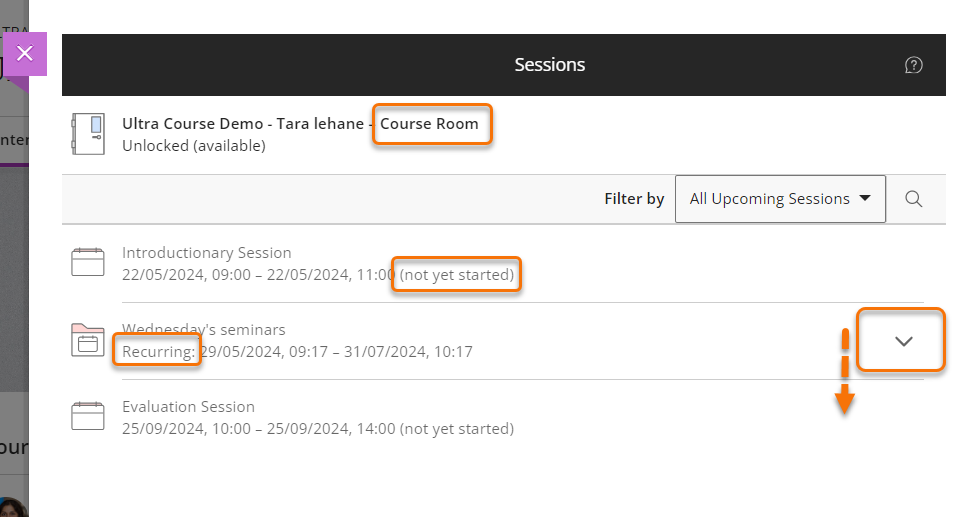Open the Introductionary Session entry
Image resolution: width=973 pixels, height=517 pixels.
point(207,253)
